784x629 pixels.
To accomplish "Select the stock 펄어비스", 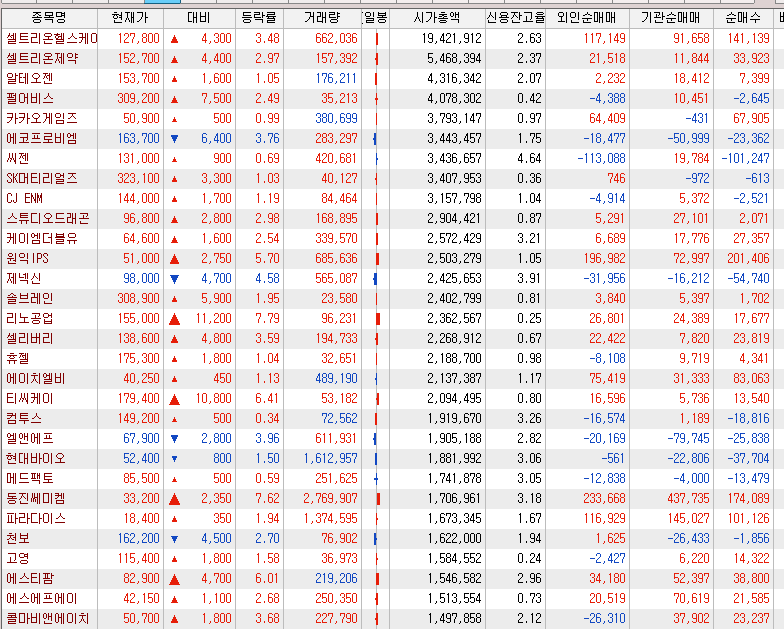I will (30, 98).
